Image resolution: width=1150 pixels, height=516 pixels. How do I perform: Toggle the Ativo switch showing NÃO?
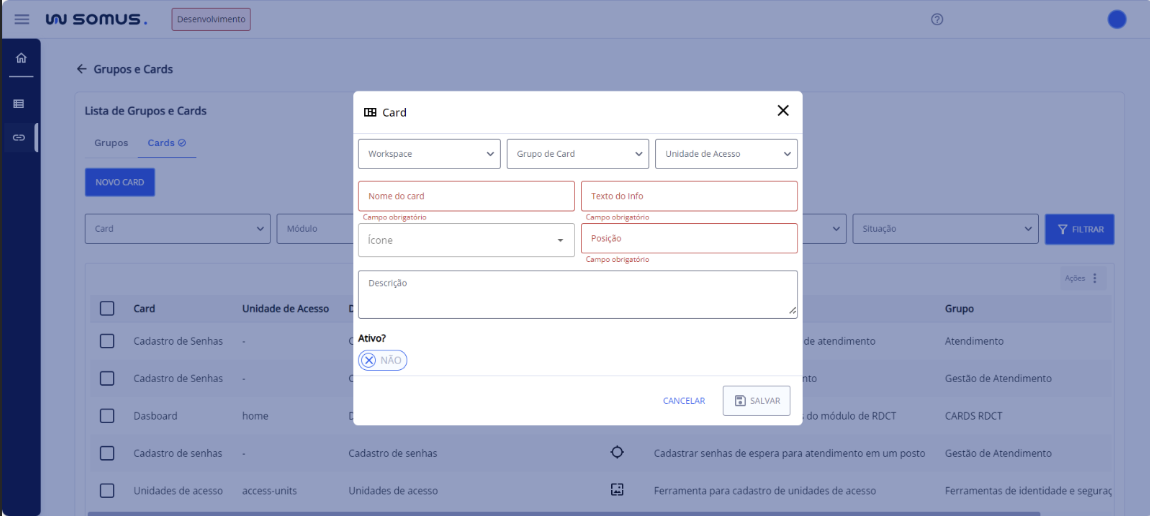click(x=383, y=360)
